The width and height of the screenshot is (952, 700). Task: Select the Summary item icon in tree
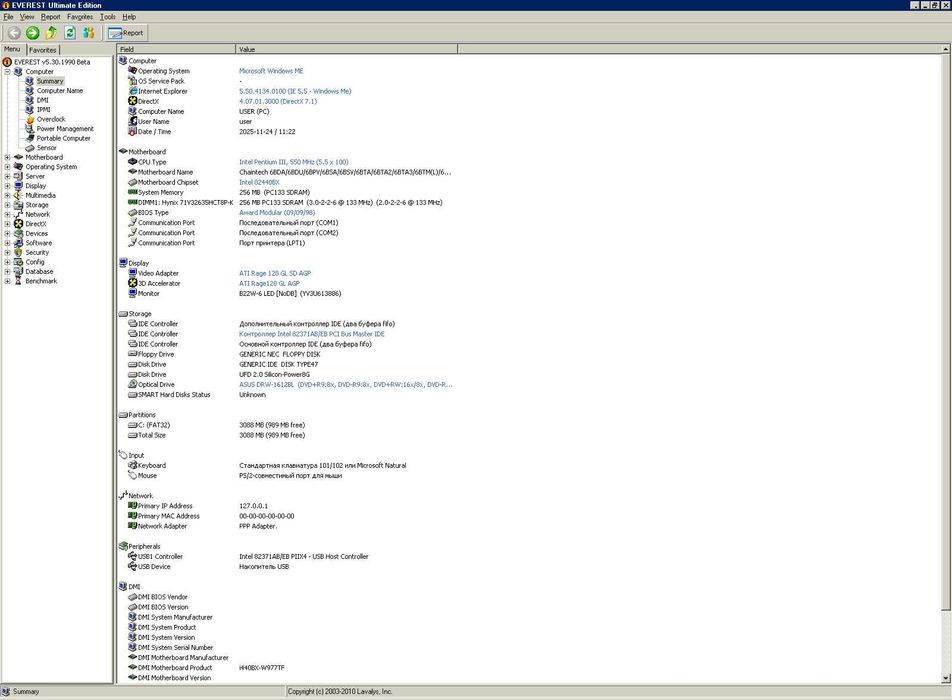pos(29,81)
